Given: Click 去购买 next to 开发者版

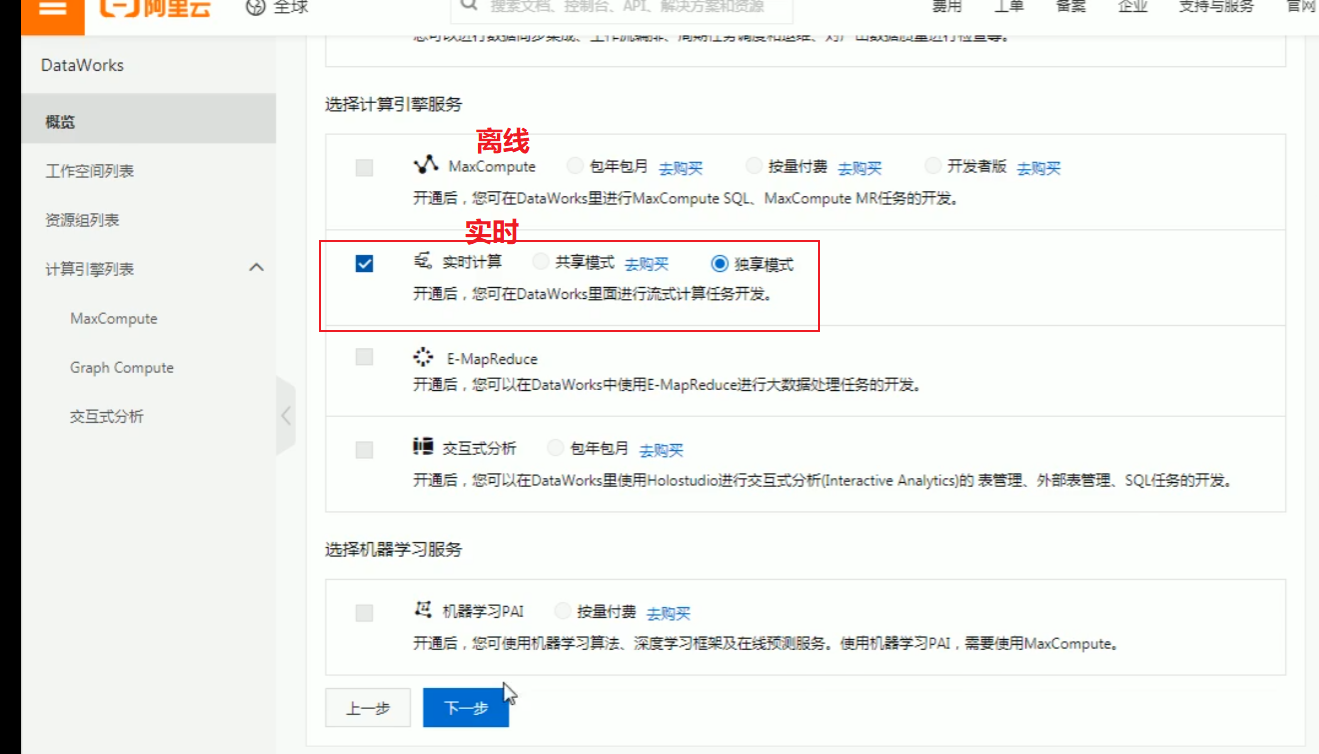Looking at the screenshot, I should 1038,168.
